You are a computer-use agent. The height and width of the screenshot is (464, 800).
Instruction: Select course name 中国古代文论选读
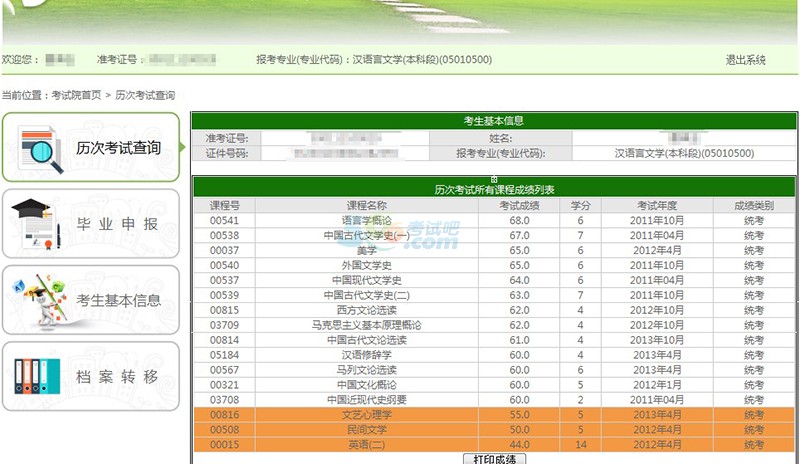coord(367,340)
